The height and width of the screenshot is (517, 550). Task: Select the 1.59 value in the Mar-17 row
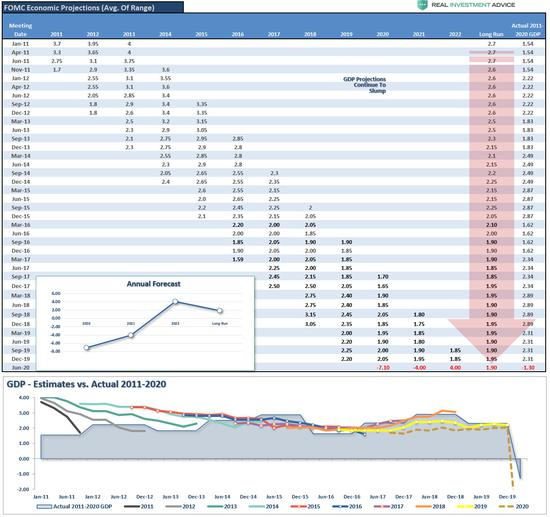(x=238, y=260)
